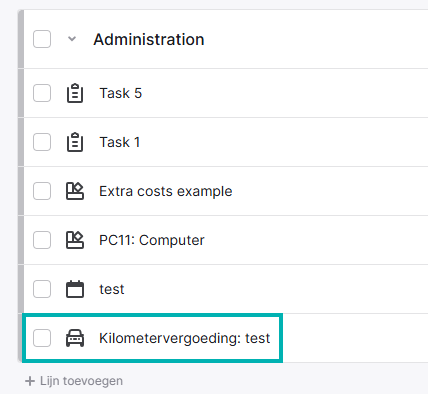The image size is (428, 394).
Task: Click the car icon for Kilometervergoeding
Action: [75, 338]
